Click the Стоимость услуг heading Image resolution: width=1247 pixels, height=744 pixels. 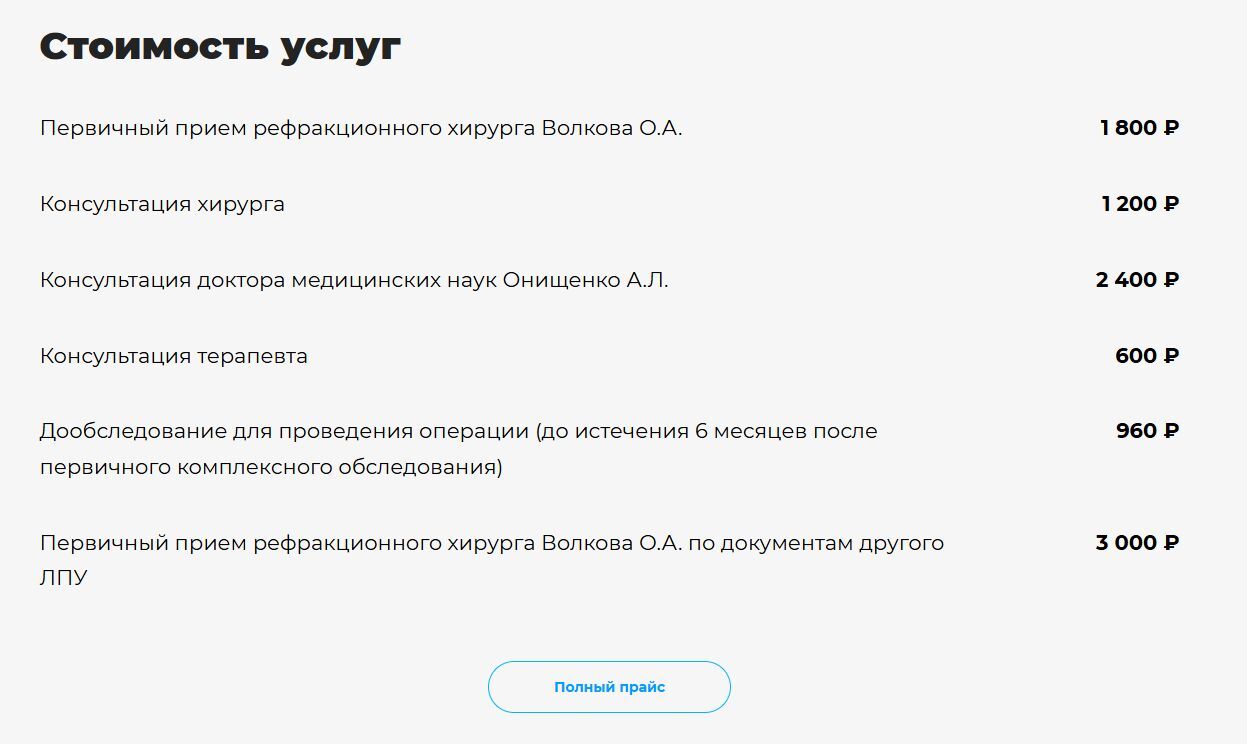tap(220, 47)
